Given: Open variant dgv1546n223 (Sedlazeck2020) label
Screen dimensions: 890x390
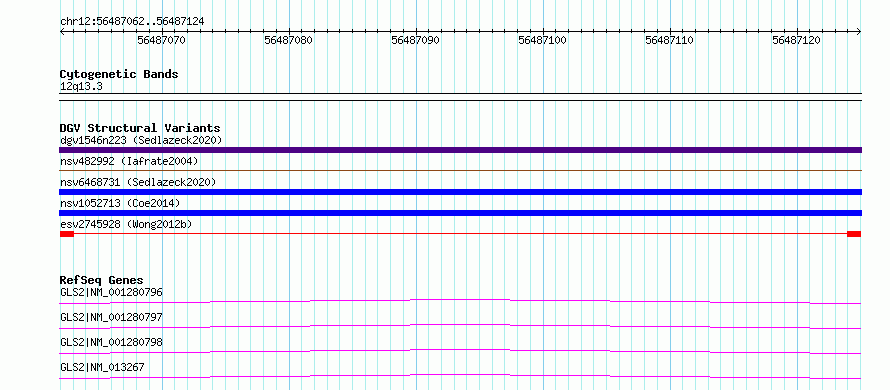Looking at the screenshot, I should pyautogui.click(x=141, y=140).
